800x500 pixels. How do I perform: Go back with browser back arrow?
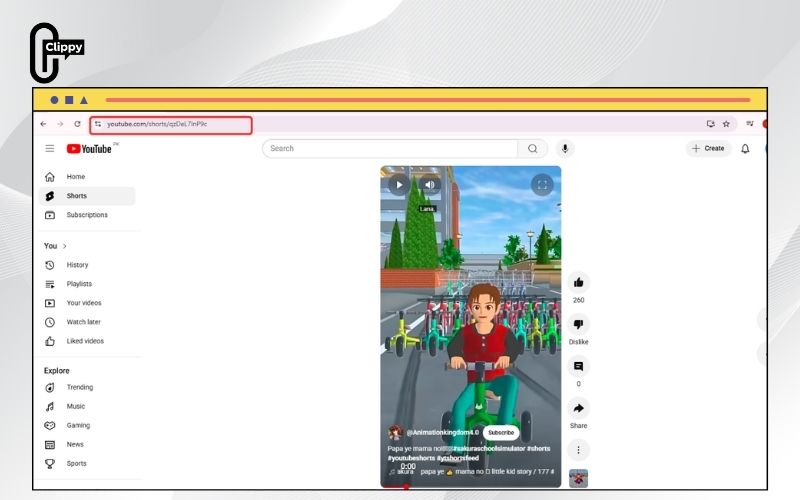[43, 124]
